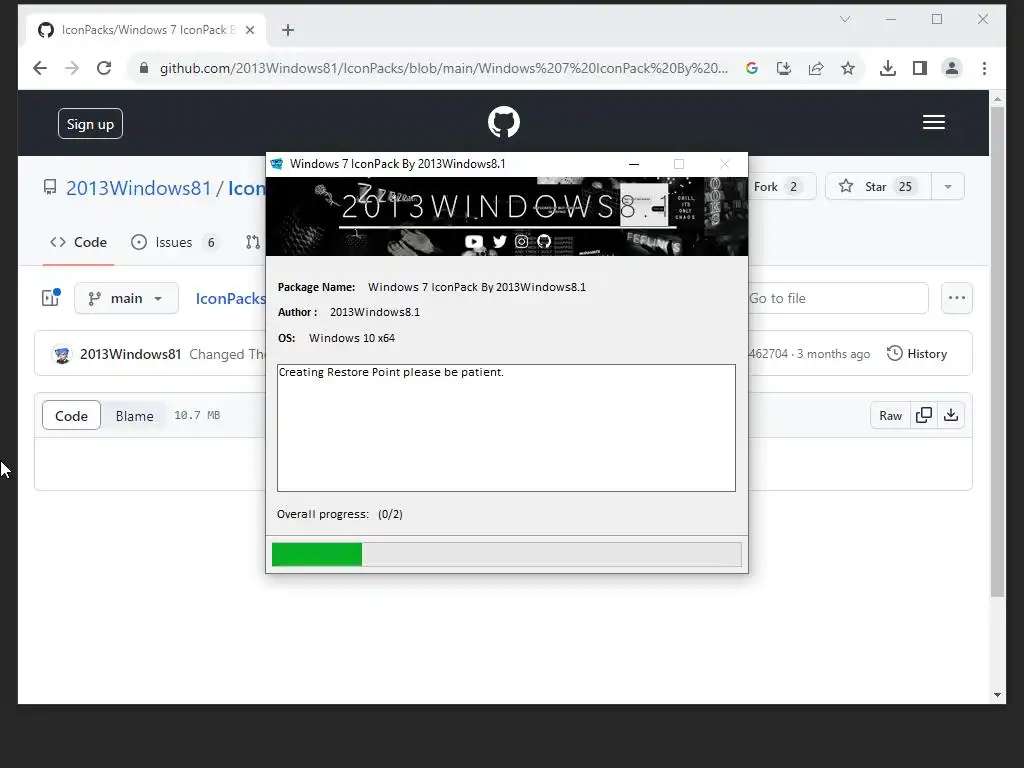Viewport: 1024px width, 768px height.
Task: Click the install app icon in address bar
Action: [784, 68]
